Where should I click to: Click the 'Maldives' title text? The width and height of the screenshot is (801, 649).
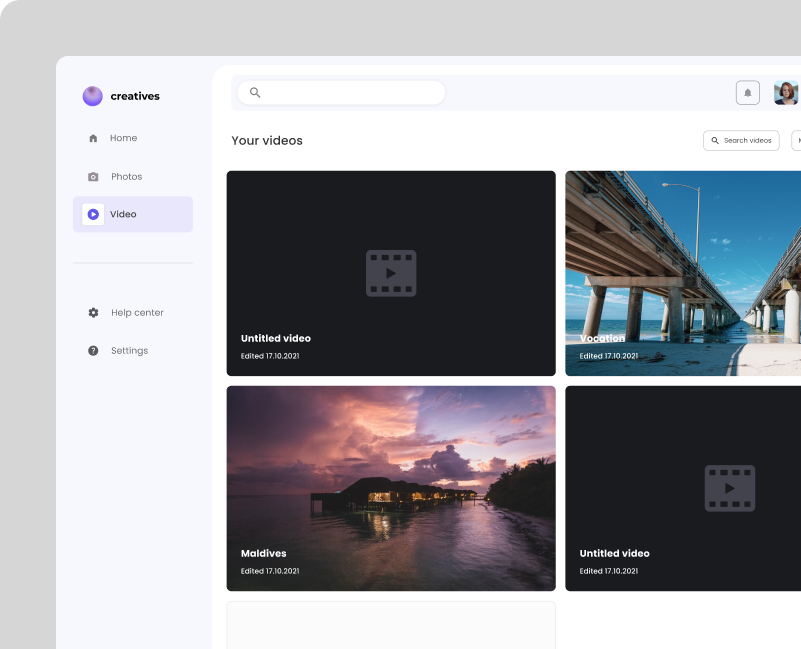click(264, 553)
